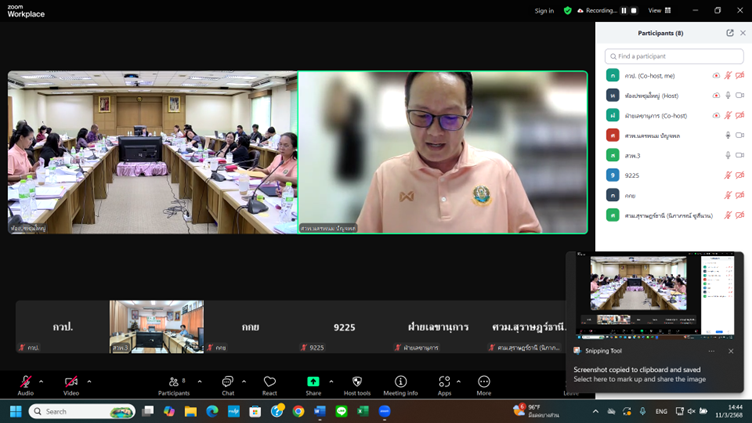
Task: Open the Windows Start menu
Action: 16,411
